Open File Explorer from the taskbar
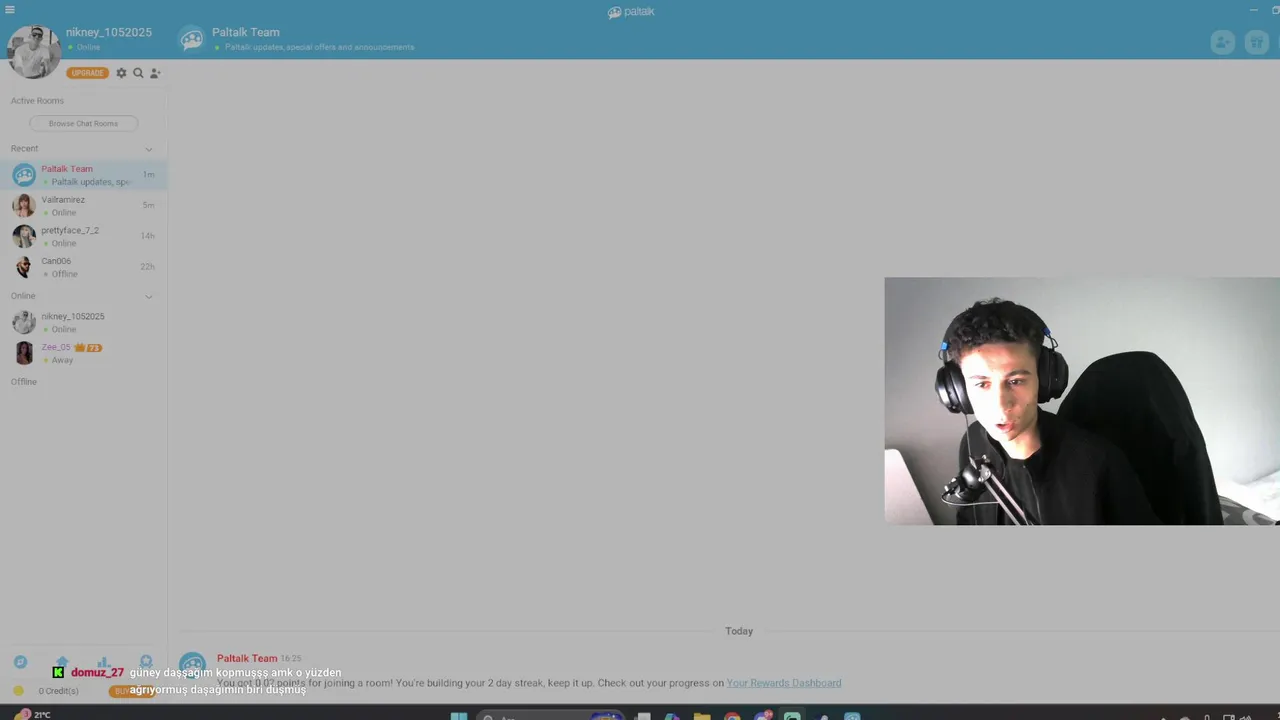1280x720 pixels. coord(702,716)
